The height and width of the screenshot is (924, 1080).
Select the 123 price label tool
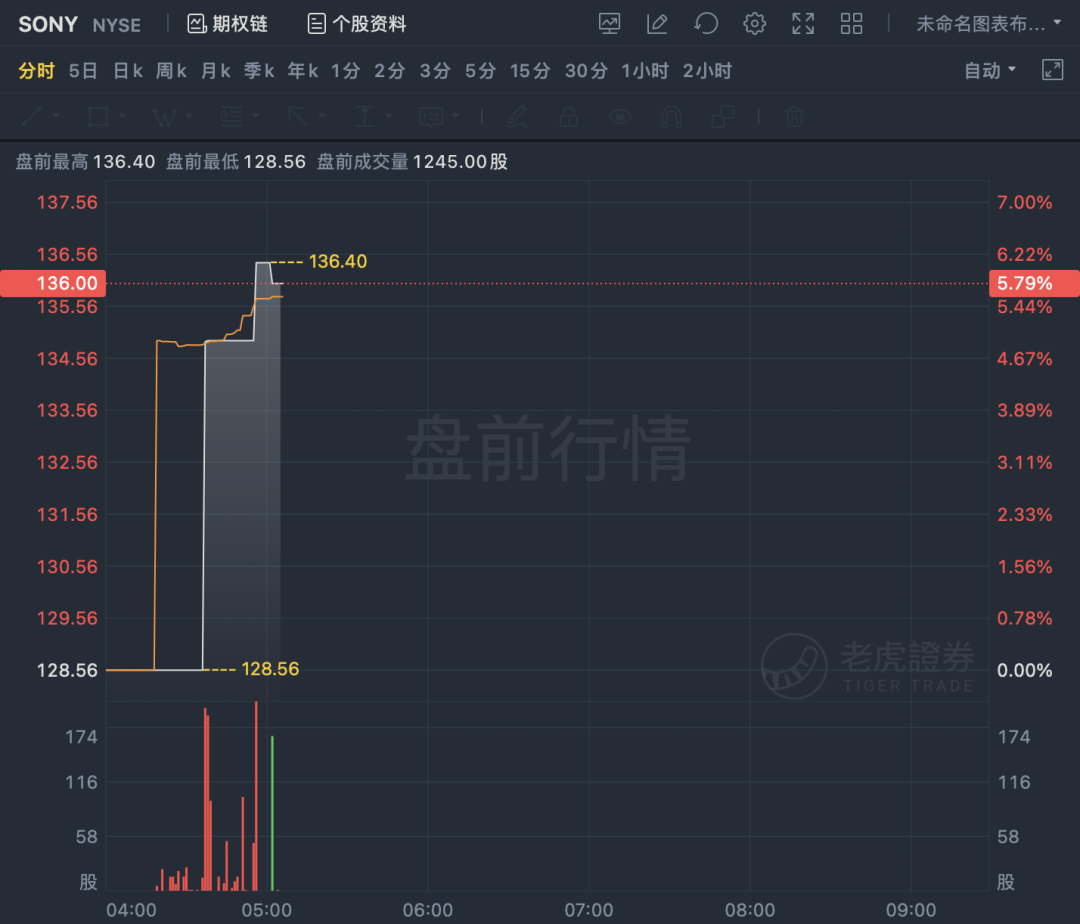click(431, 116)
